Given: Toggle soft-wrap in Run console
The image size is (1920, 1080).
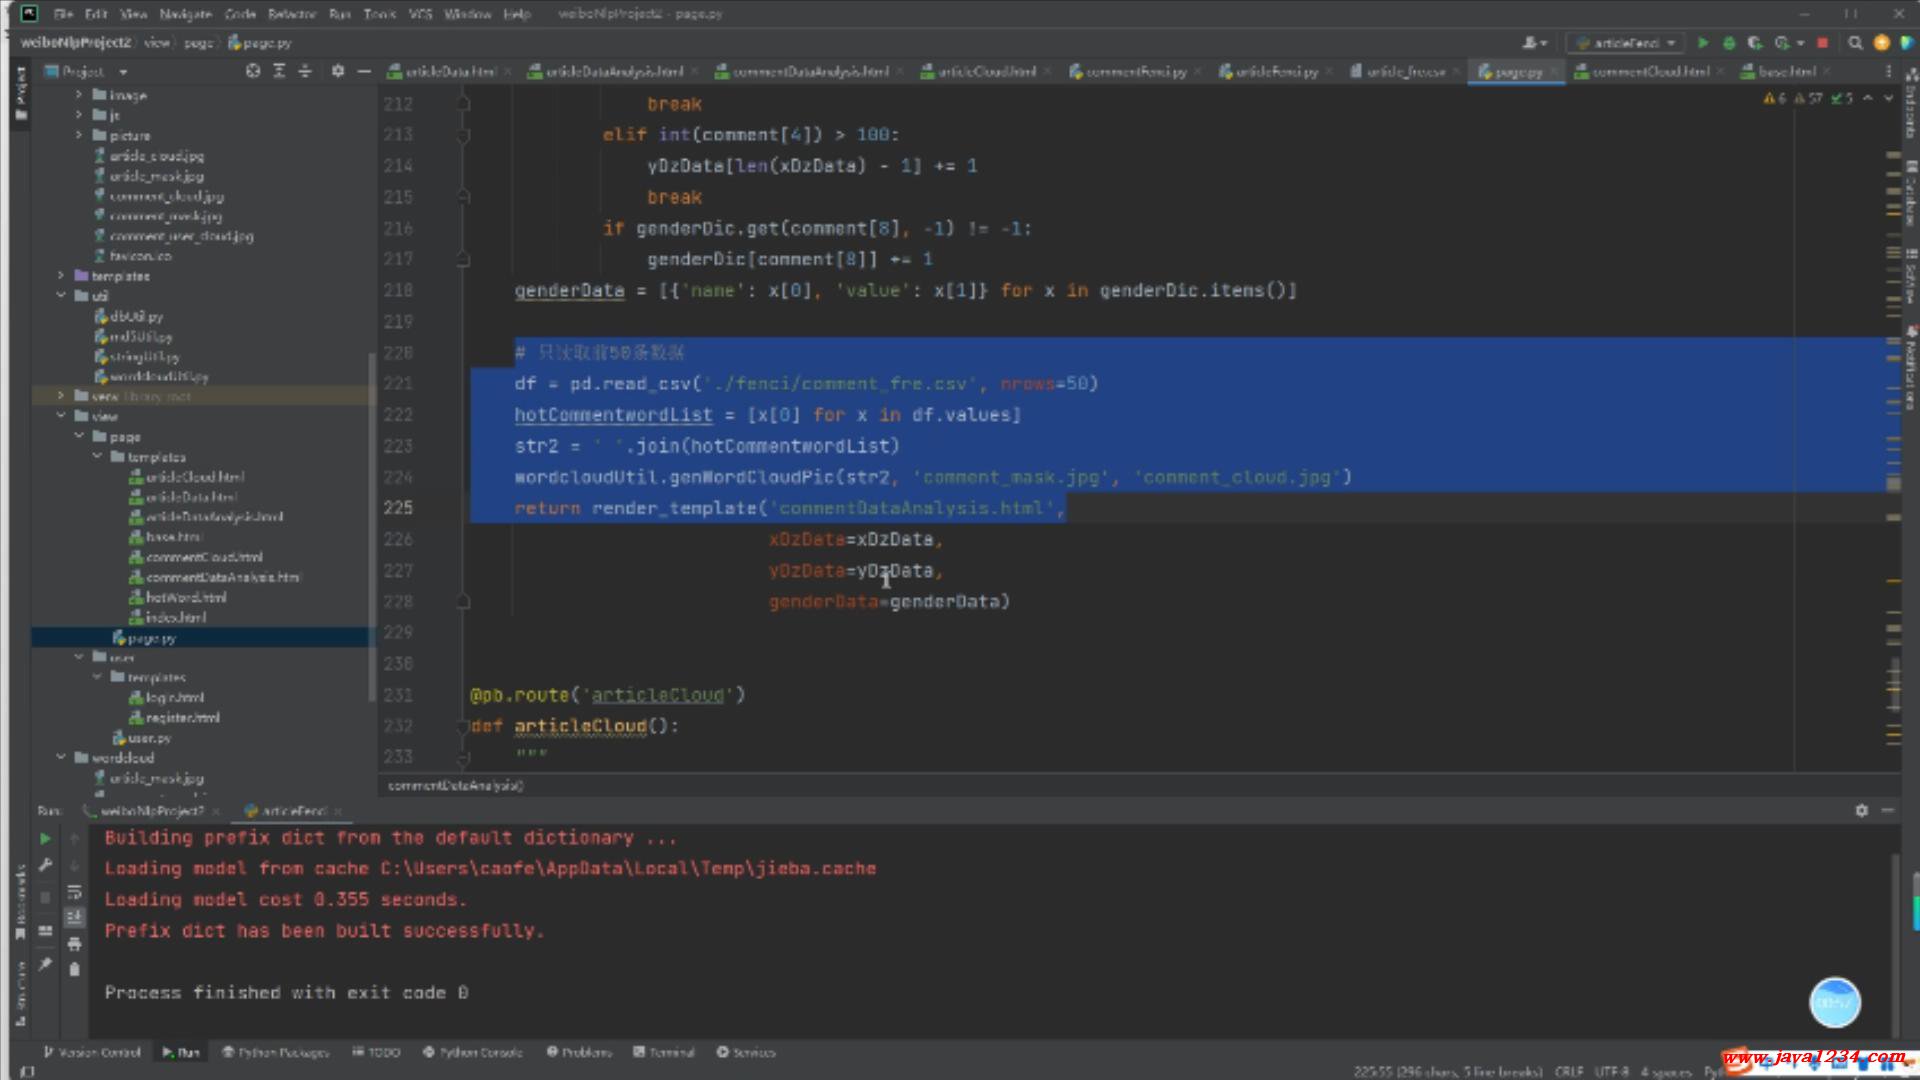Looking at the screenshot, I should [x=74, y=891].
